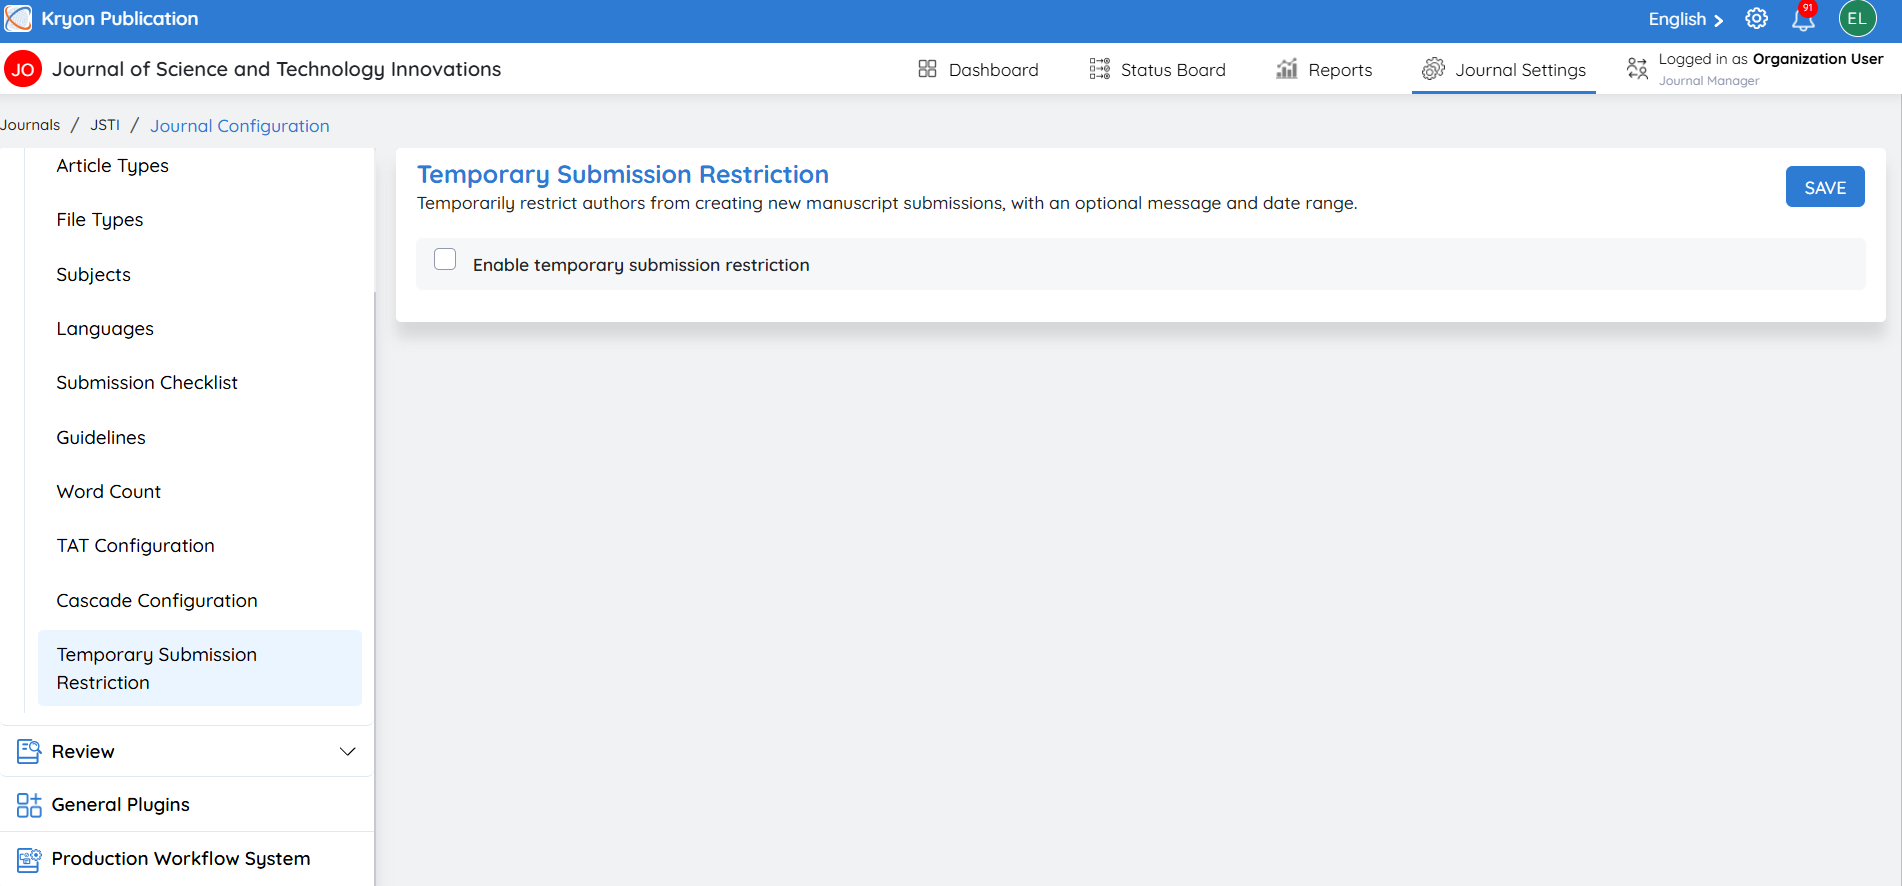This screenshot has height=886, width=1902.
Task: Open the Journal Settings tab
Action: click(x=1504, y=69)
